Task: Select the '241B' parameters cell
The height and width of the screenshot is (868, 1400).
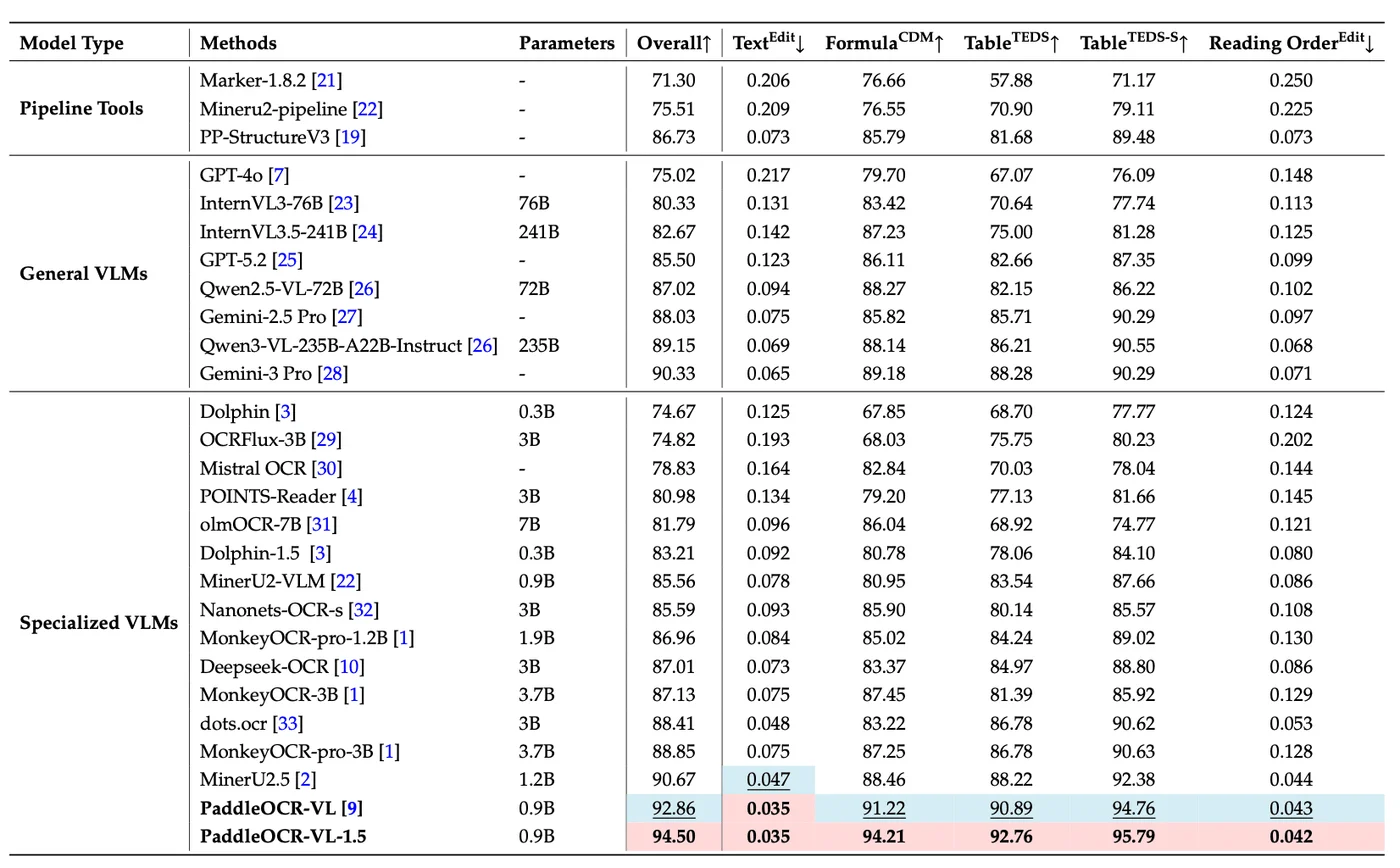Action: (539, 233)
